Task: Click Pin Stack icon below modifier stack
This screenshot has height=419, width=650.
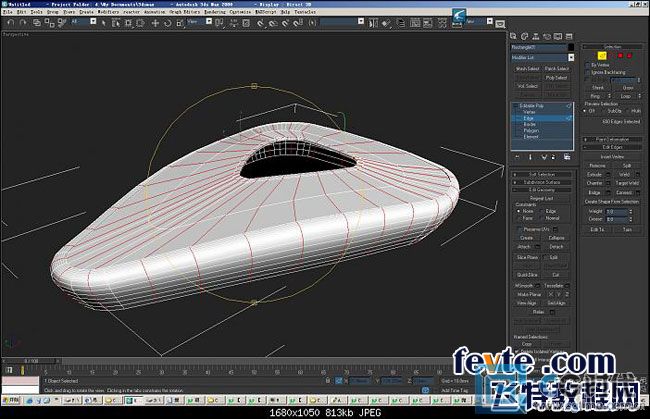Action: (x=517, y=157)
